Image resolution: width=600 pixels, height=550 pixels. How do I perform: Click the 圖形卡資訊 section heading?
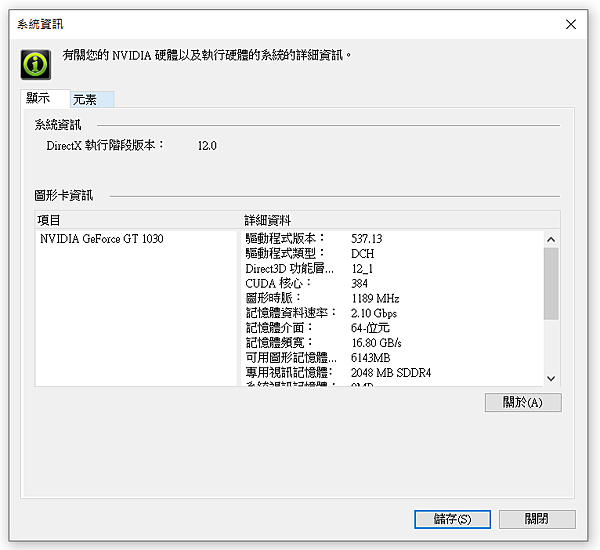(64, 196)
